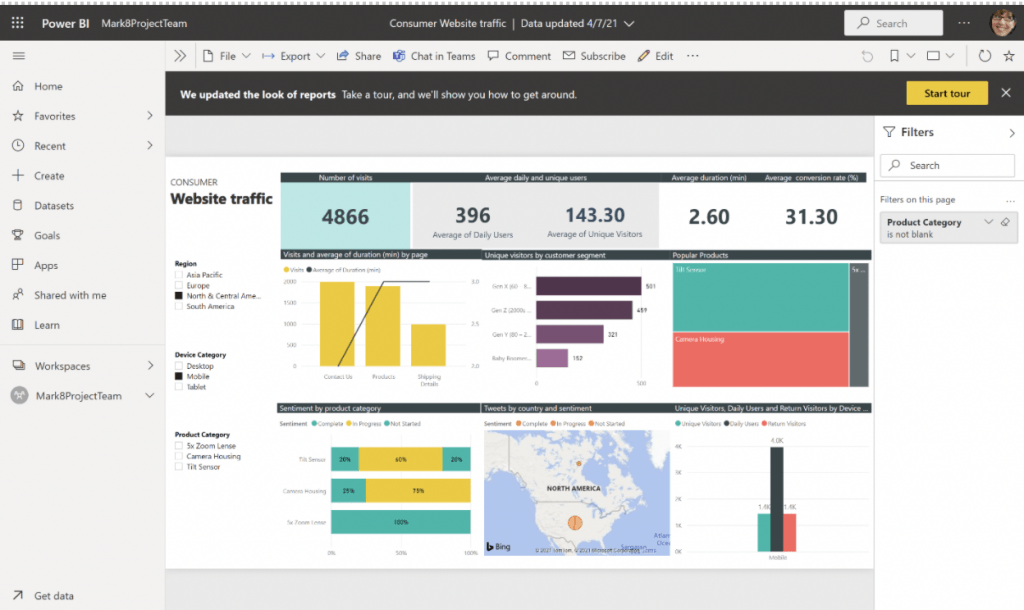Image resolution: width=1024 pixels, height=610 pixels.
Task: Open the Learn book icon
Action: (x=18, y=325)
